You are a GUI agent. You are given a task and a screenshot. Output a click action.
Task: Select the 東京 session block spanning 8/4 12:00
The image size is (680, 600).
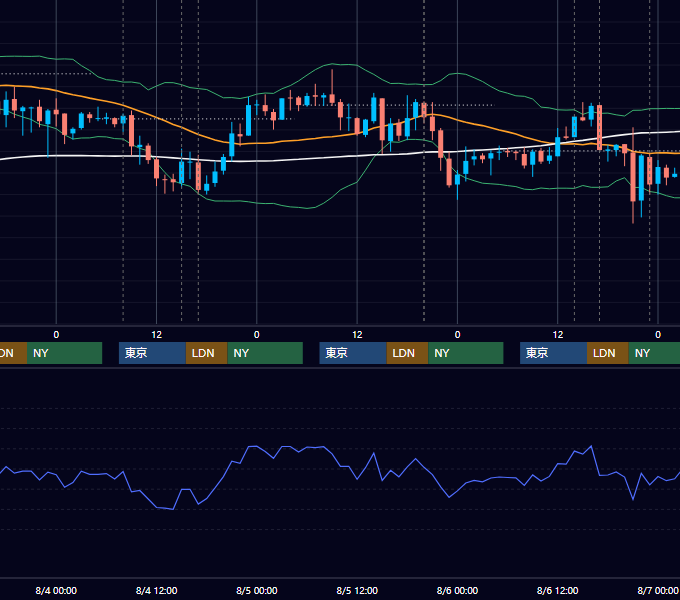click(x=152, y=353)
